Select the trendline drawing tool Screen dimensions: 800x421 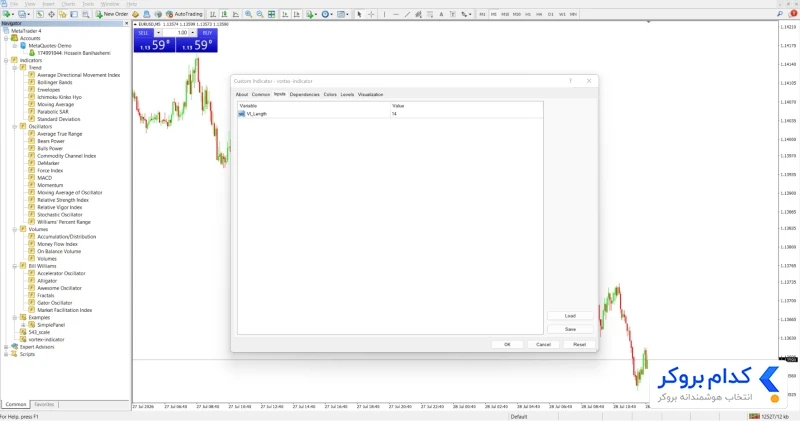click(407, 14)
